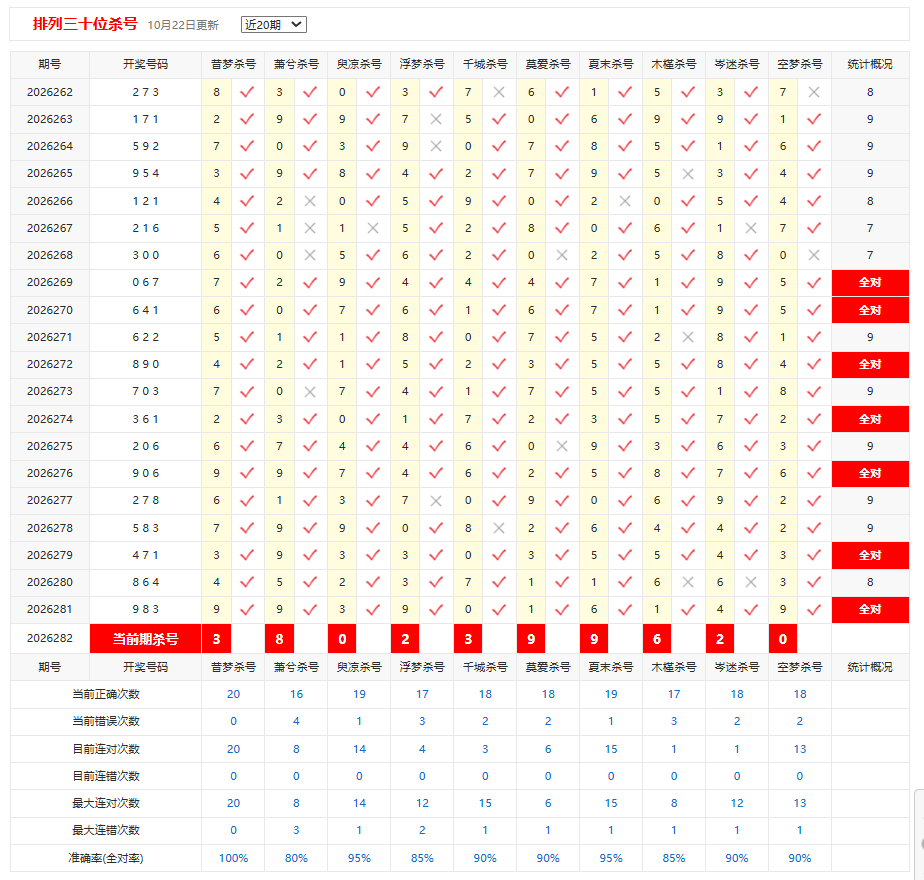Image resolution: width=924 pixels, height=880 pixels.
Task: Click the current kill number 8 under 萧兮杀号
Action: (x=279, y=639)
